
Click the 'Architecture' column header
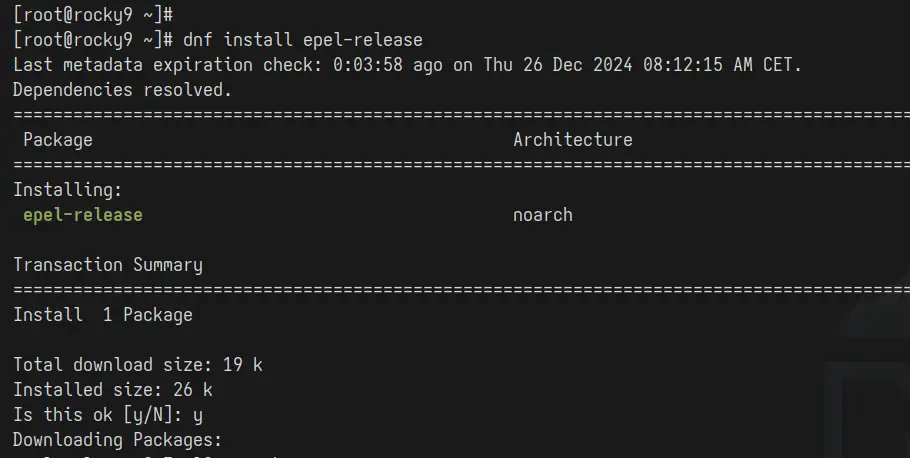(573, 139)
